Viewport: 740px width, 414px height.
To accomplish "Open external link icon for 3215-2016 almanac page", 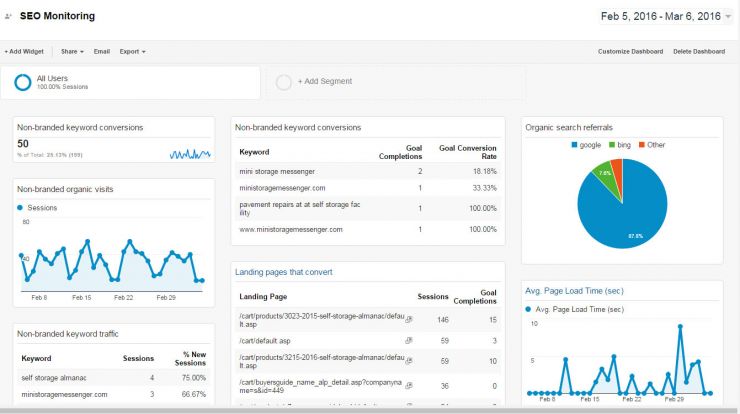I will point(409,361).
